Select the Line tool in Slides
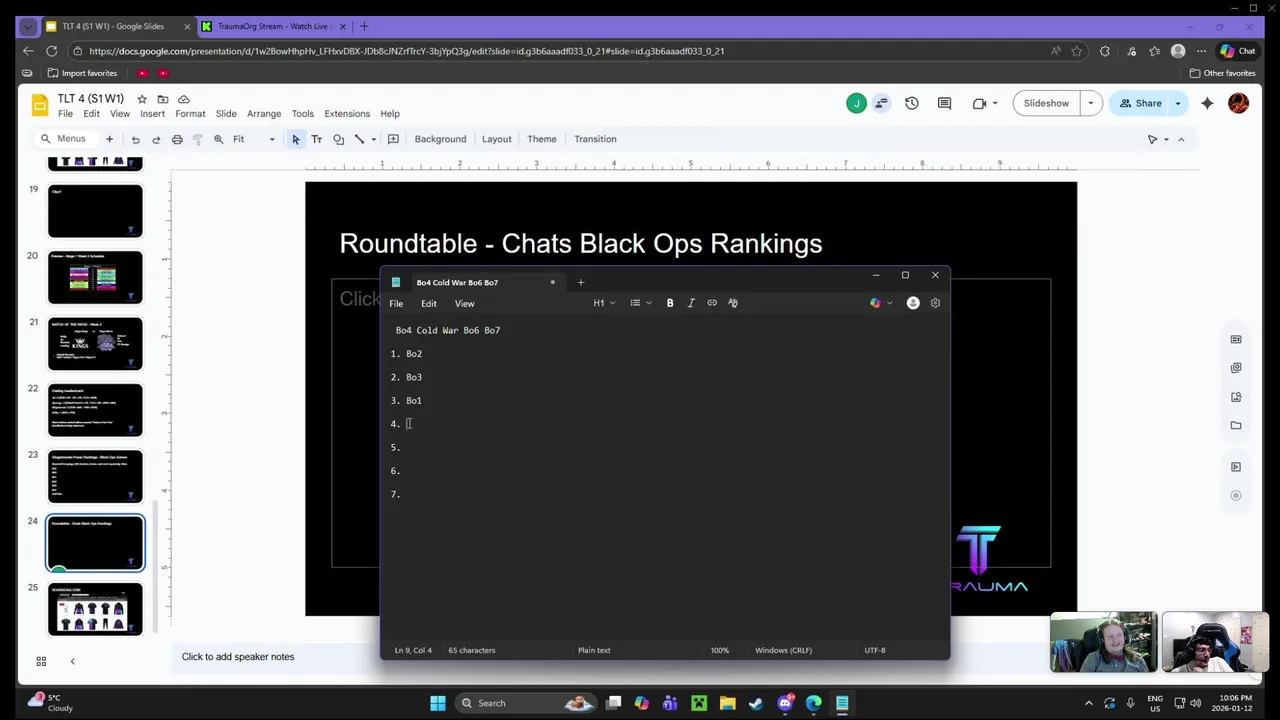1280x720 pixels. pos(359,139)
